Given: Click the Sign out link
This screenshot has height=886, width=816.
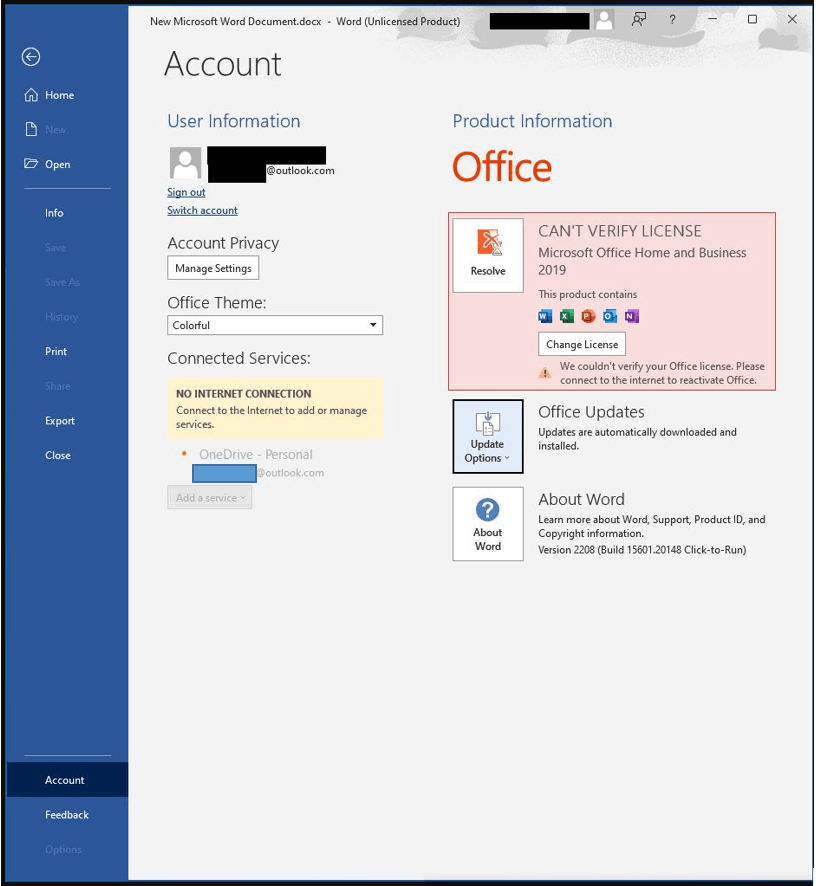Looking at the screenshot, I should (186, 193).
